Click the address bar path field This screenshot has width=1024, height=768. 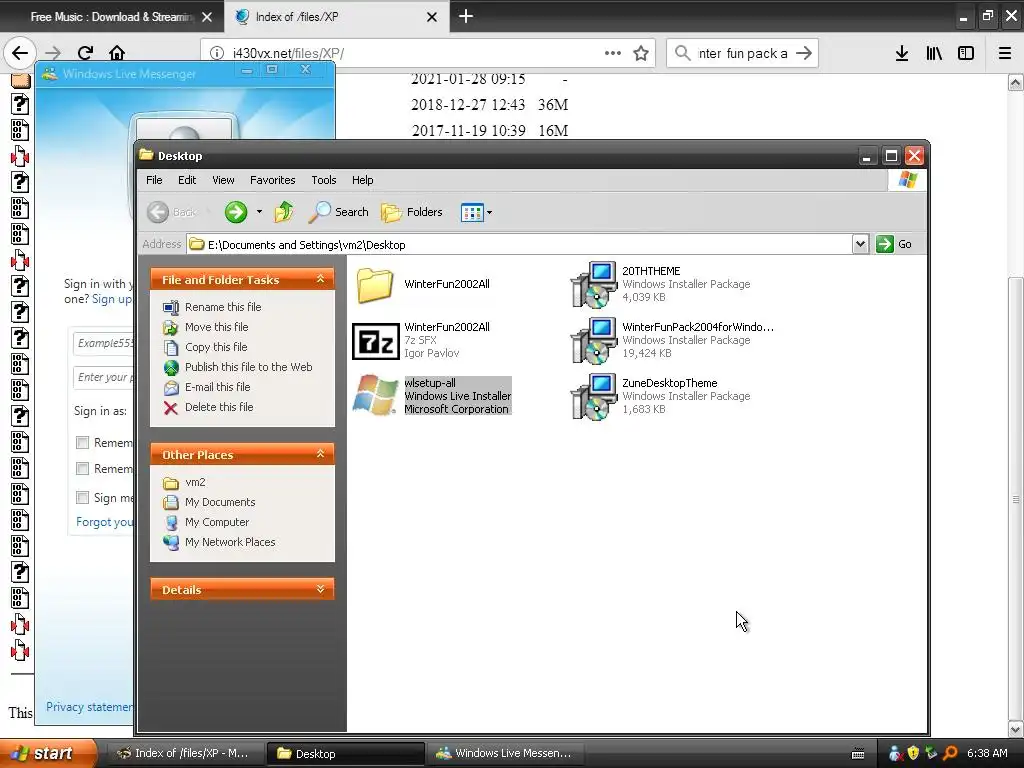(519, 244)
